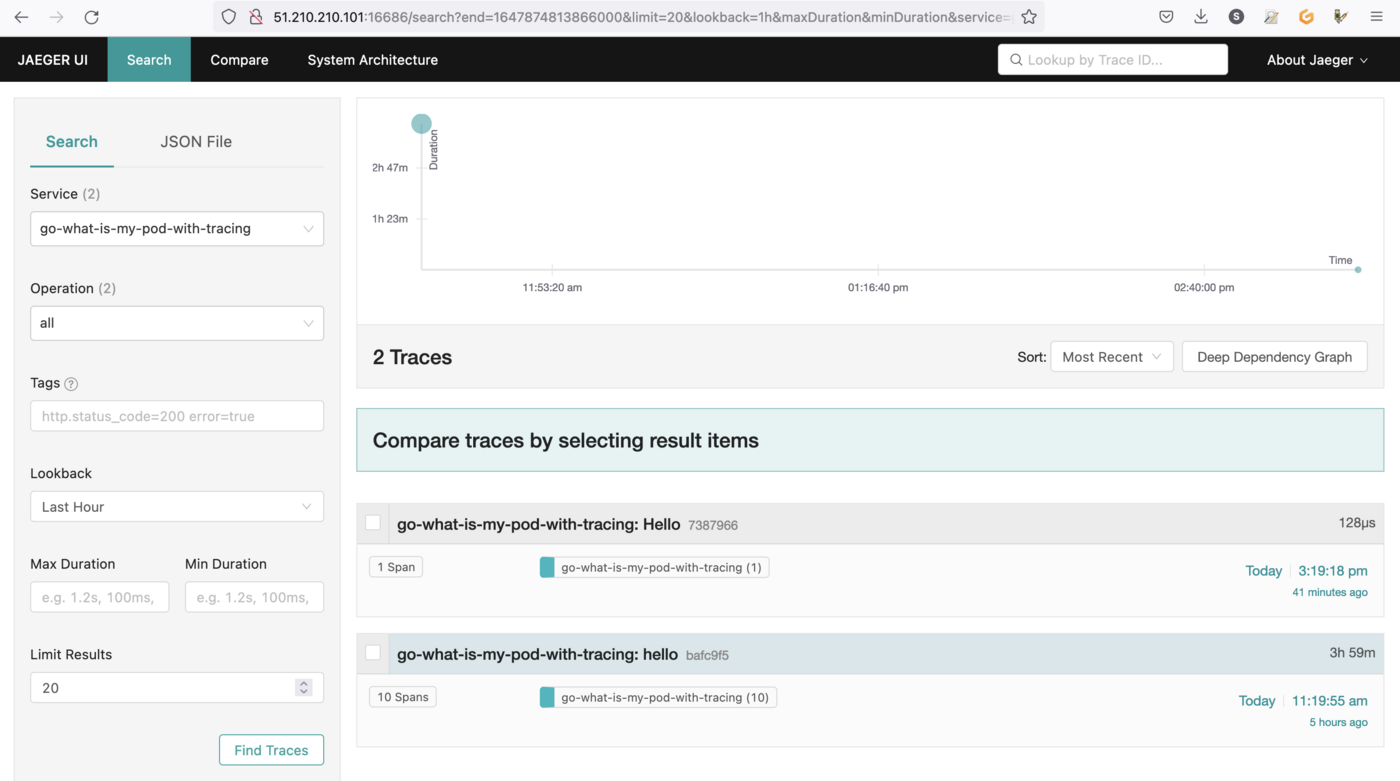
Task: Click the browser back arrow
Action: point(21,17)
